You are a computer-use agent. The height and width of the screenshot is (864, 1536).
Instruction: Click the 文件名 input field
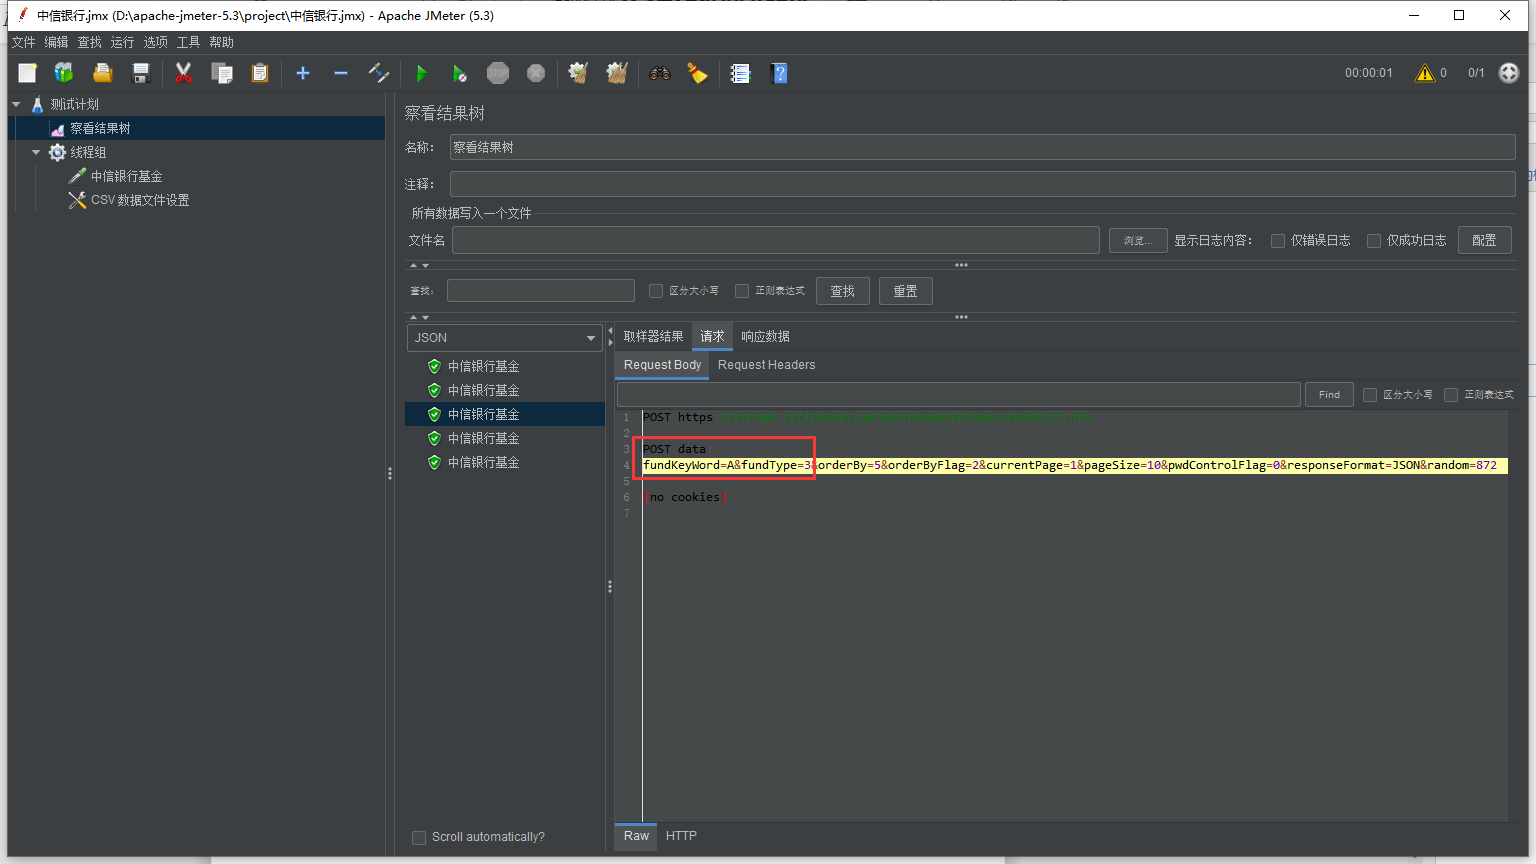(x=776, y=240)
